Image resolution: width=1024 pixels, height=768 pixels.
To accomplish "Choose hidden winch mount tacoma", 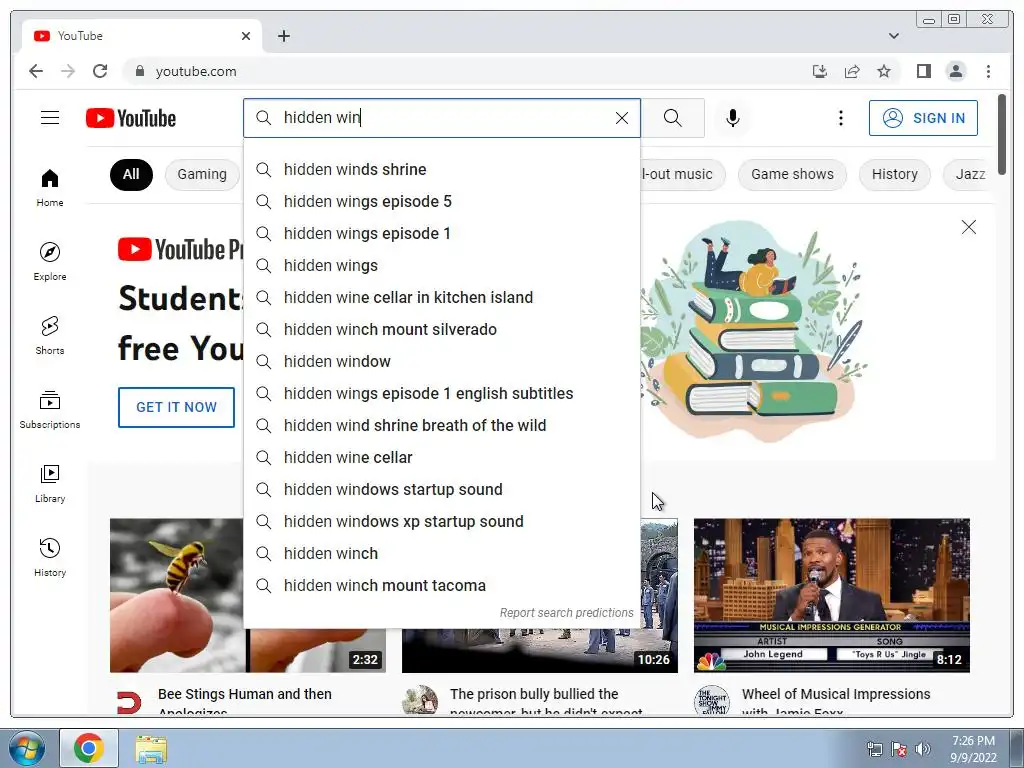I will [442, 585].
